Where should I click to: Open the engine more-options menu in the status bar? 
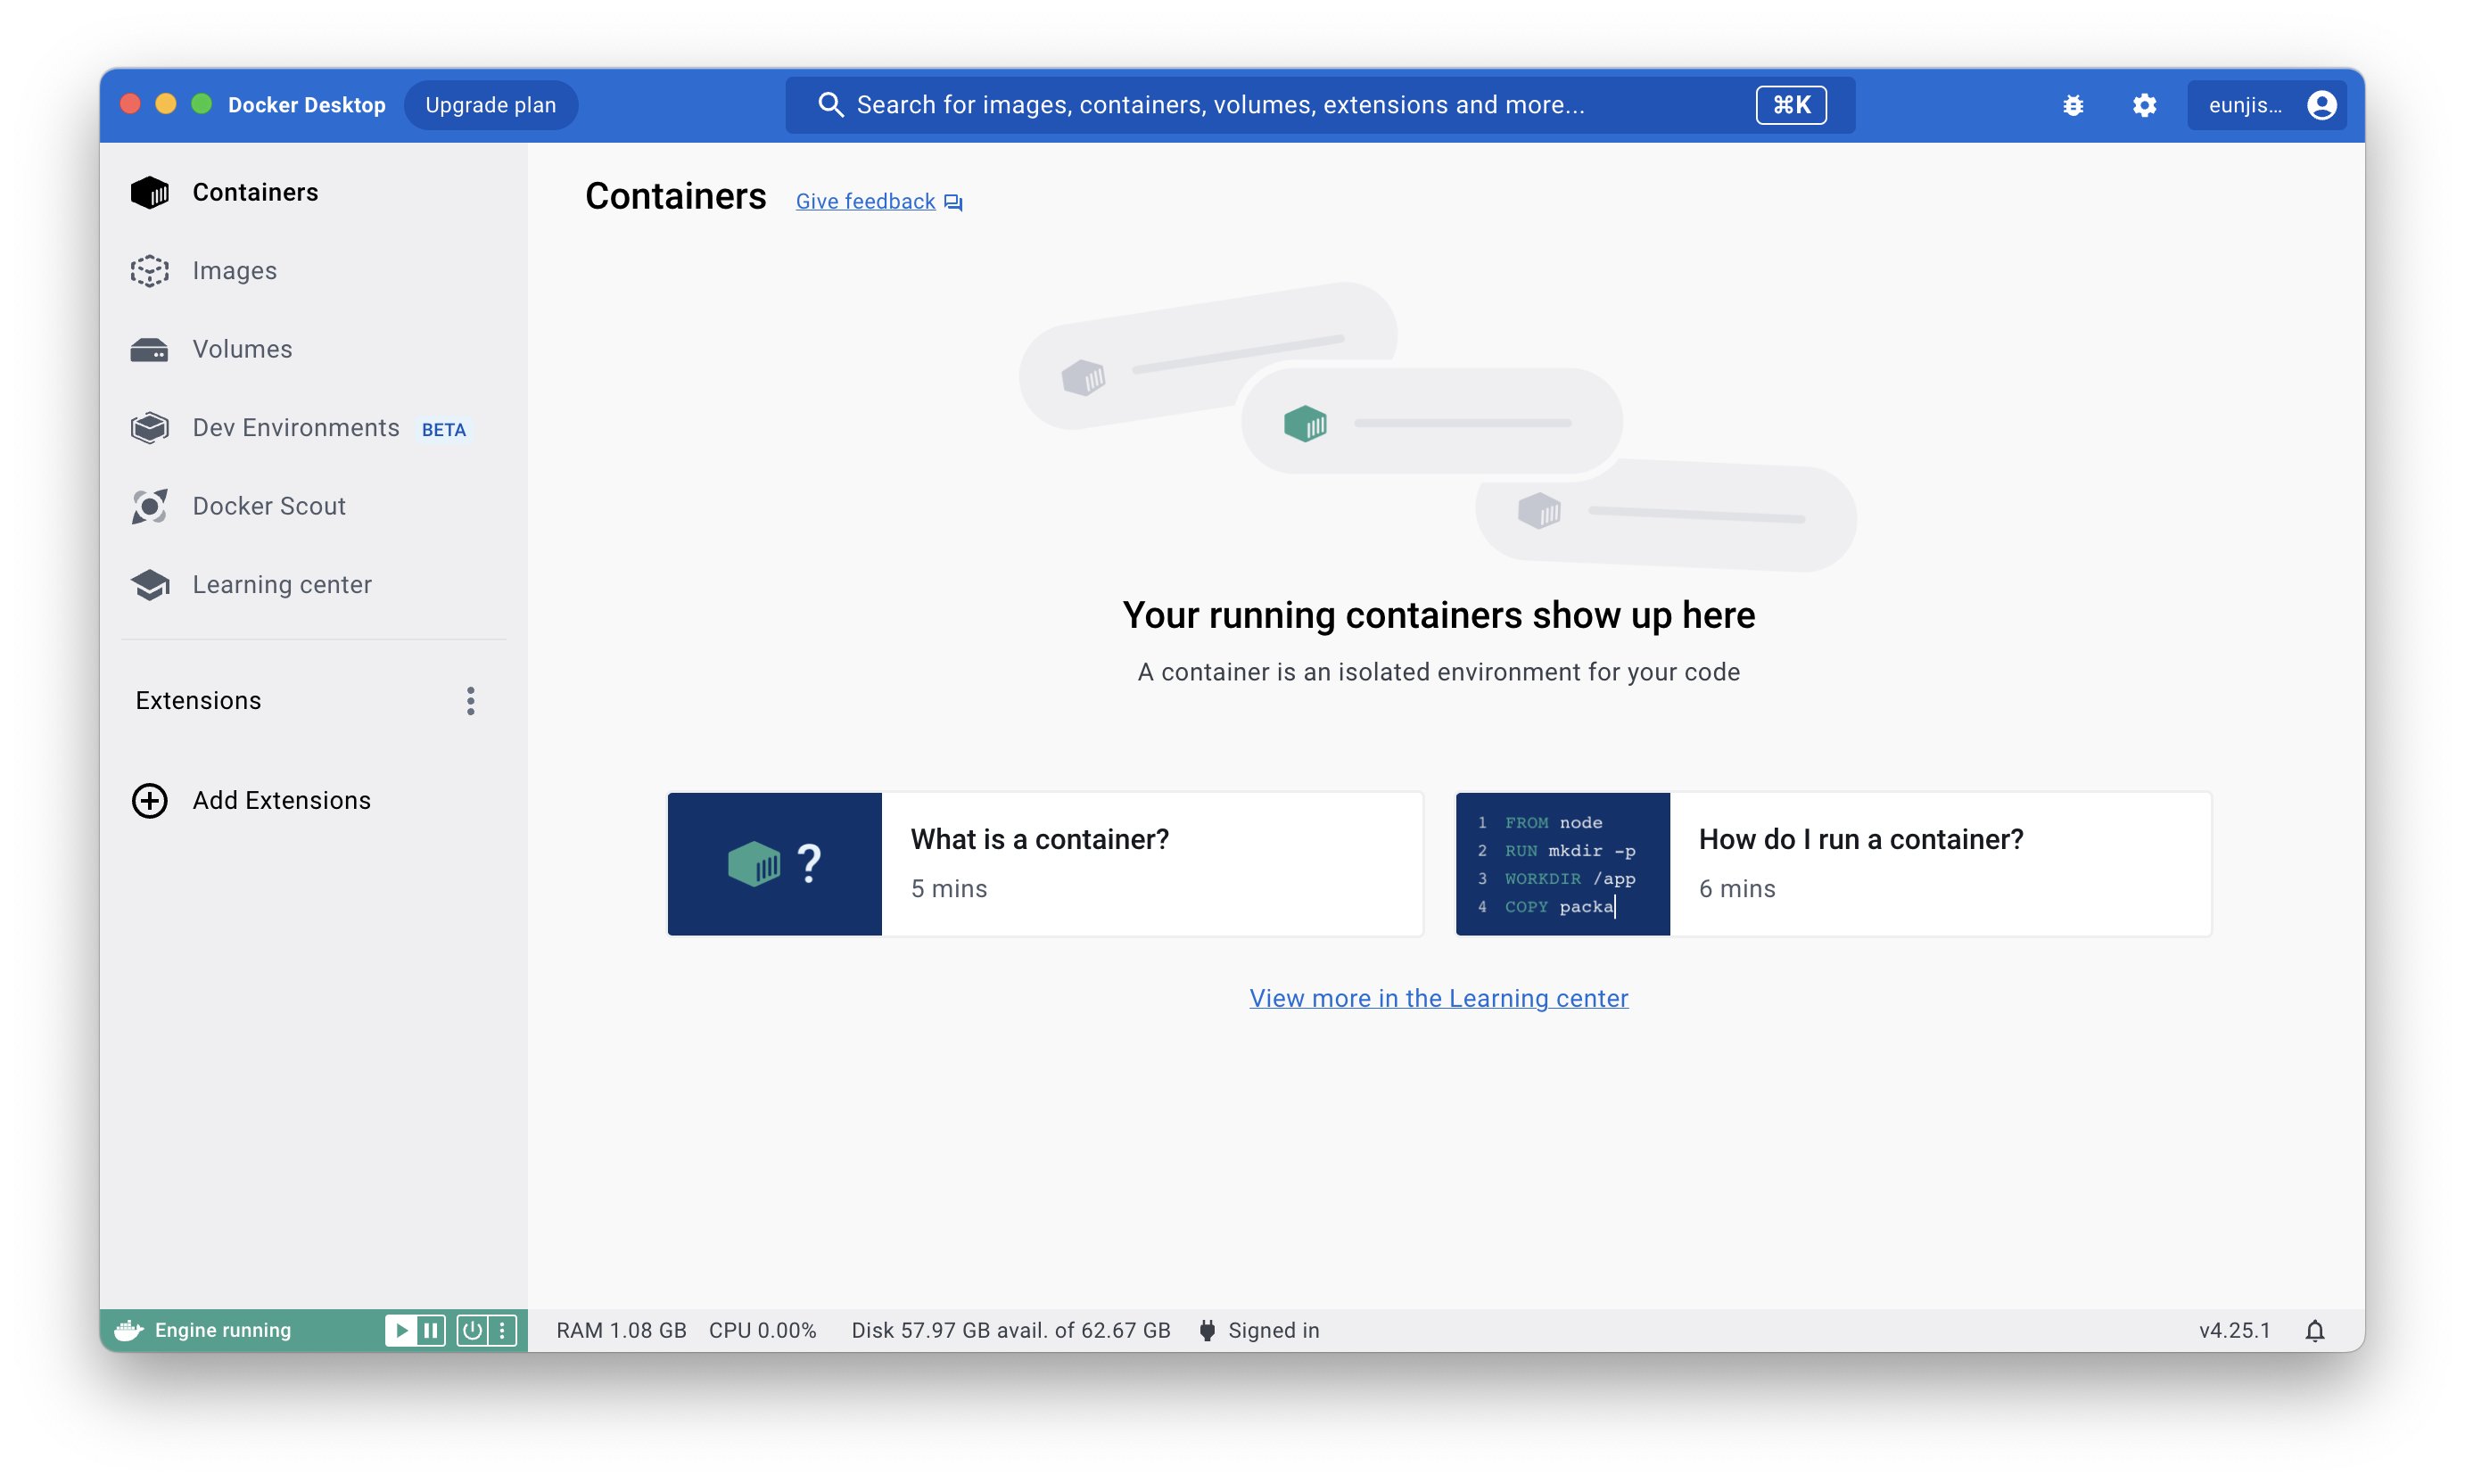pyautogui.click(x=502, y=1330)
